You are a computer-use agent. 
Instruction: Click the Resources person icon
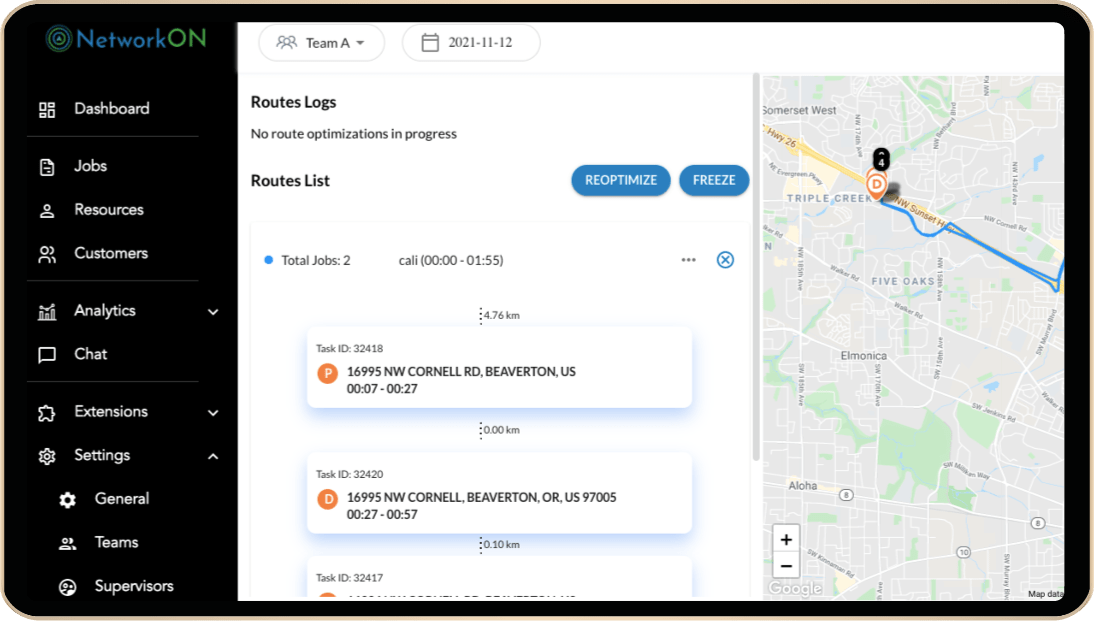(x=47, y=211)
